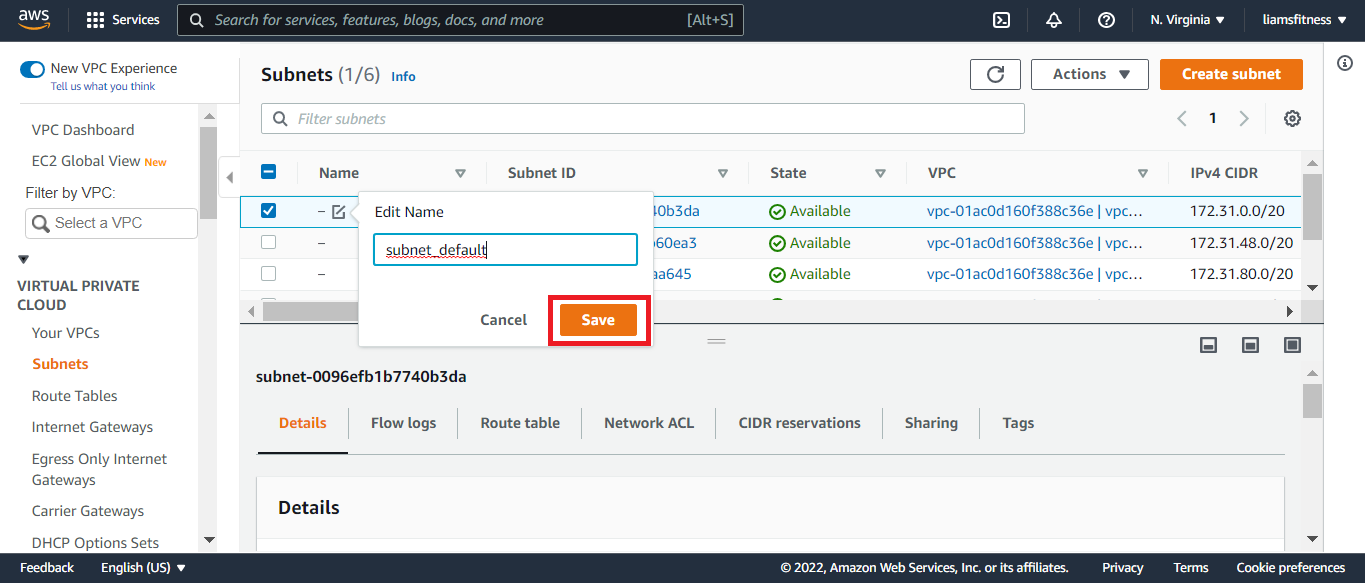Click the Create subnet button
The image size is (1365, 583).
pos(1230,74)
